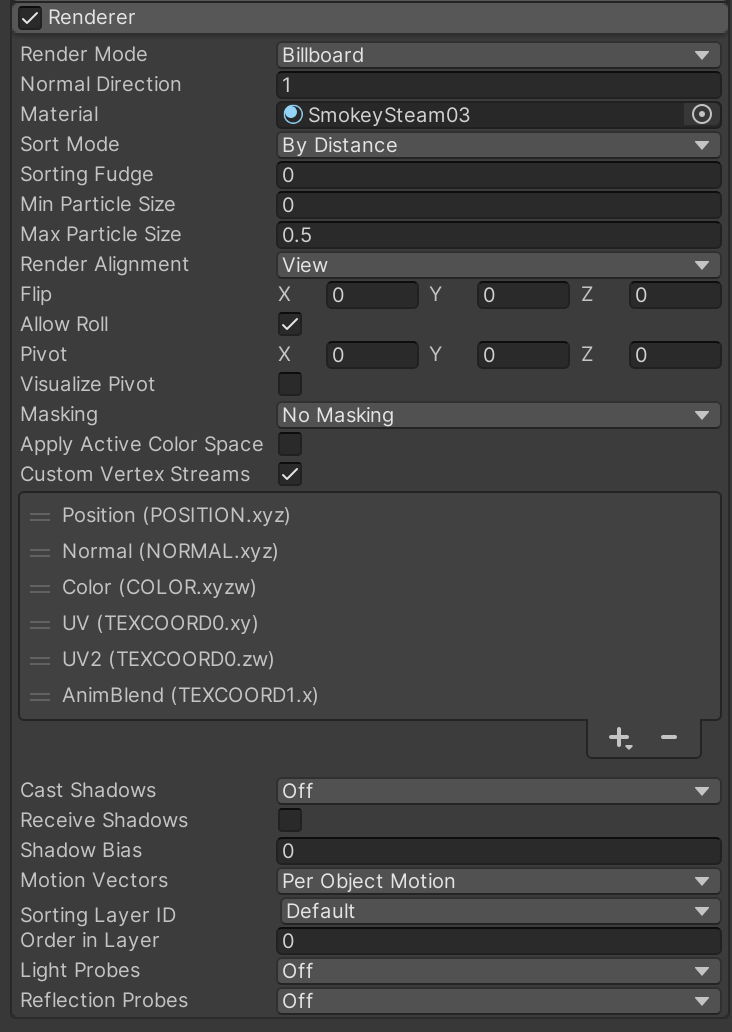Click the drag handle for Normal stream
732x1032 pixels.
coord(40,552)
